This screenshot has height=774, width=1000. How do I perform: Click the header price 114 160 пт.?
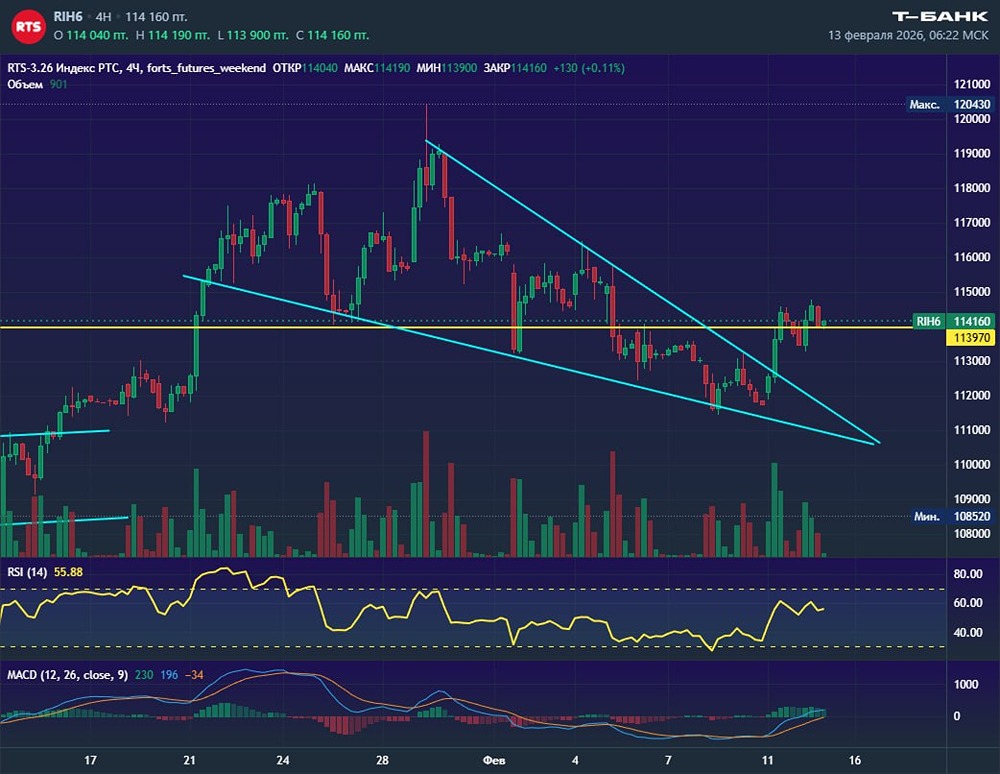pos(156,17)
